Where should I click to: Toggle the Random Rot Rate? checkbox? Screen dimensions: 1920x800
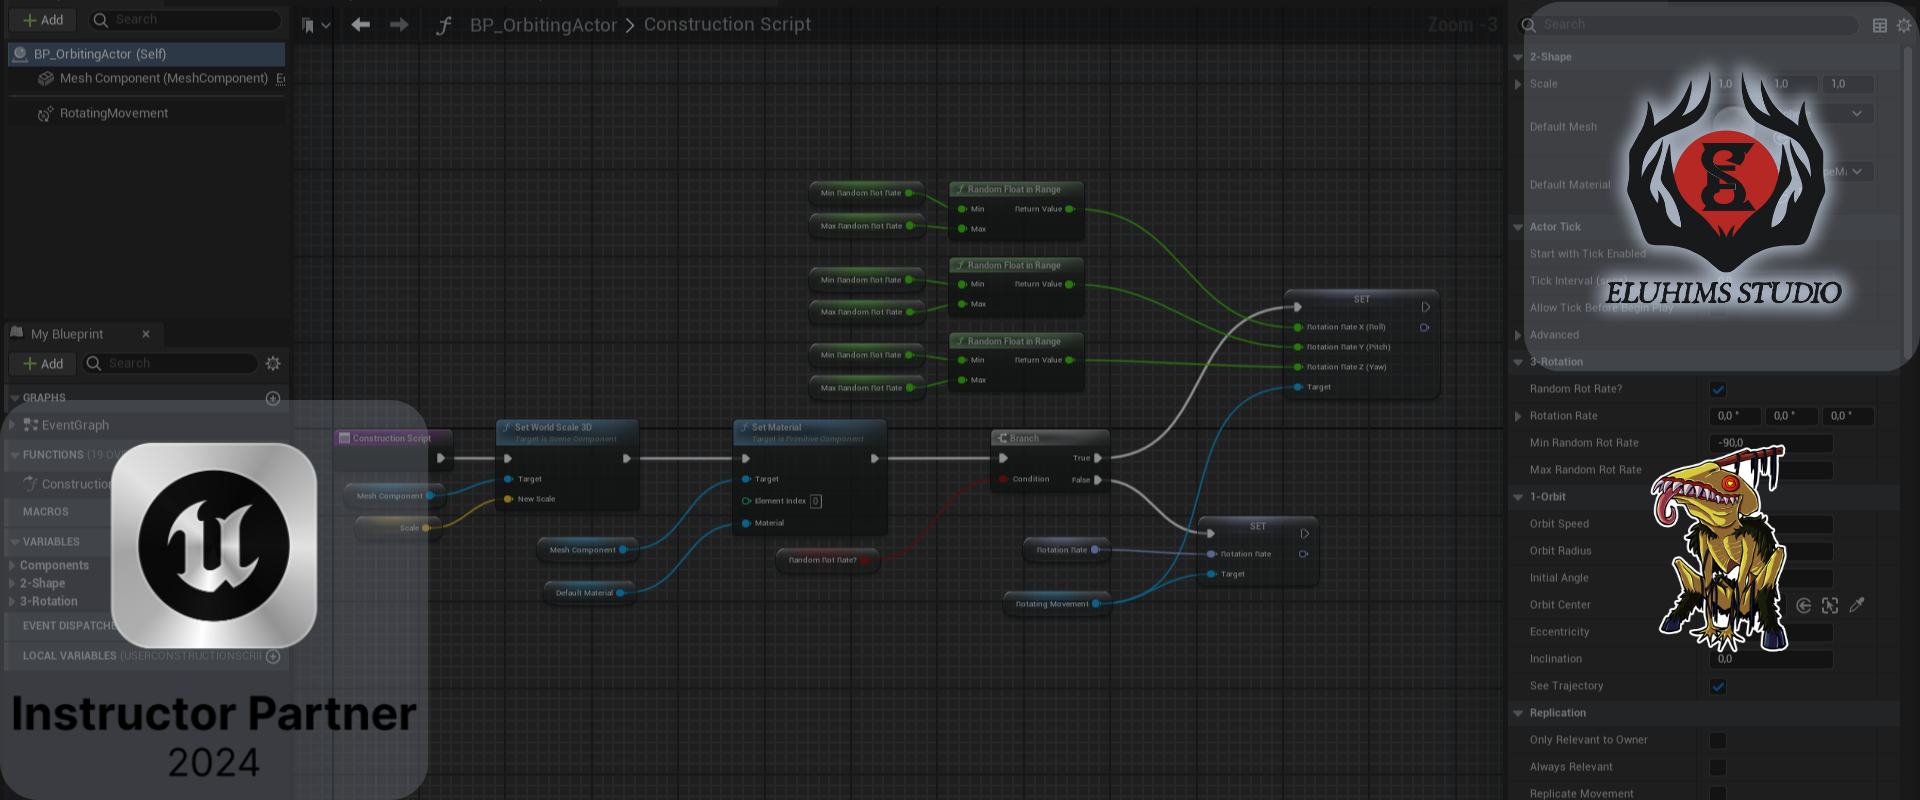pos(1718,389)
